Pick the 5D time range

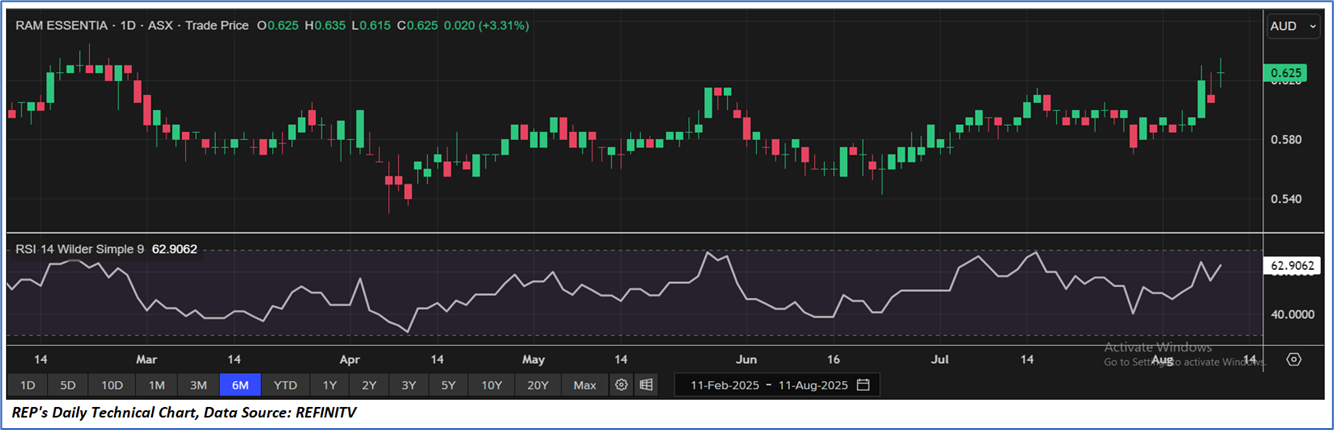point(68,385)
